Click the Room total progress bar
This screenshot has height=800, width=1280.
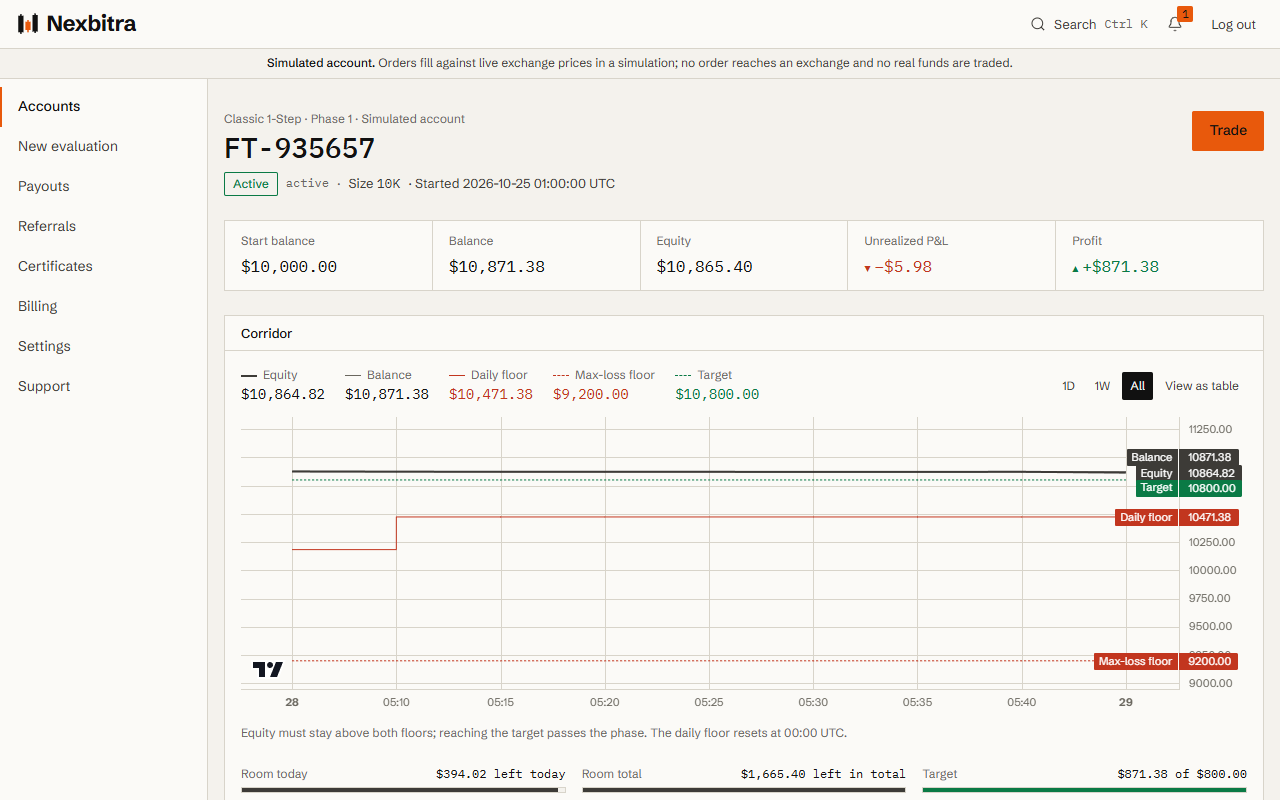[x=744, y=790]
